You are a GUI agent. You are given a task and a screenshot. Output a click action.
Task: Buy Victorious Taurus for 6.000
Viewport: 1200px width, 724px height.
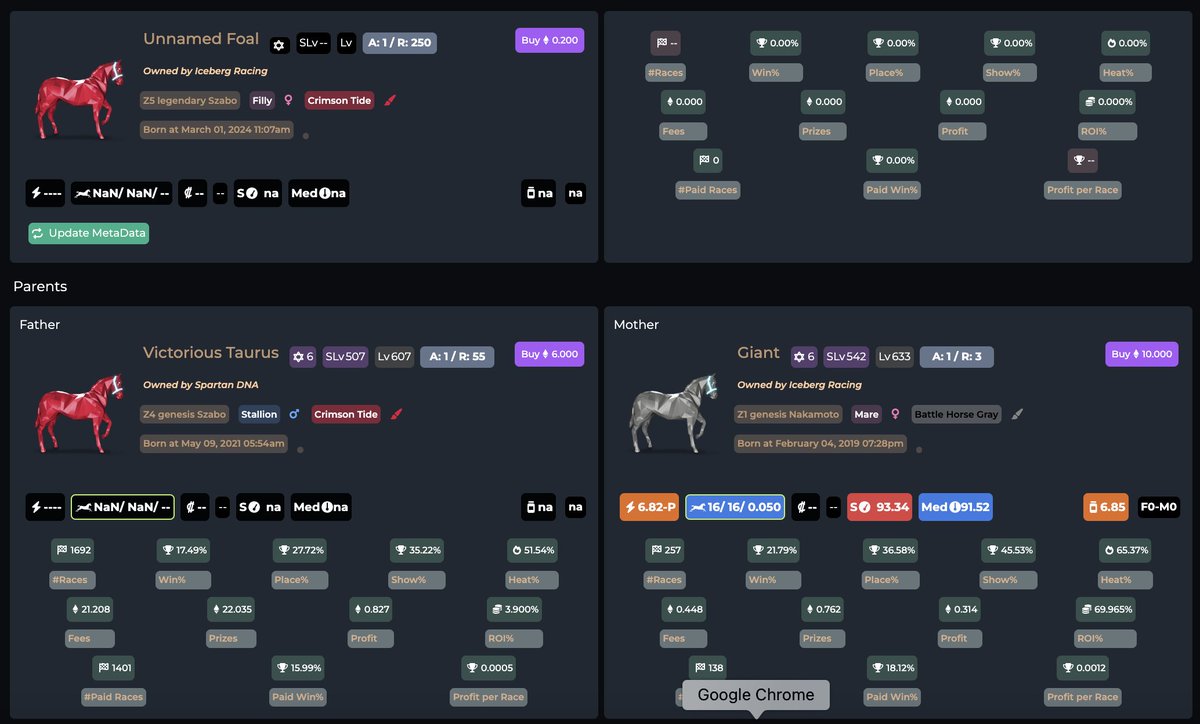[x=550, y=354]
